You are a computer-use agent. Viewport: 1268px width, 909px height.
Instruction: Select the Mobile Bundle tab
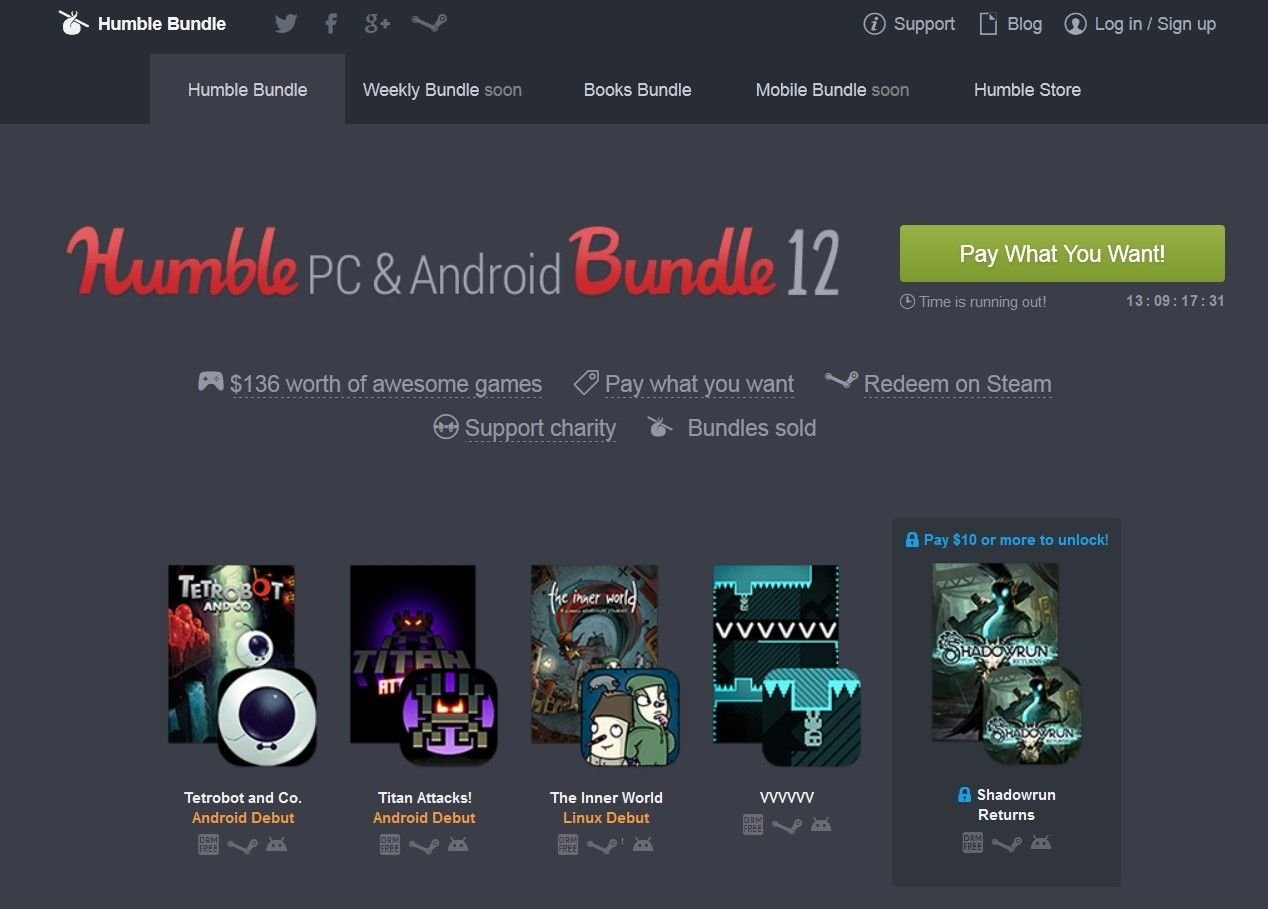click(x=832, y=90)
